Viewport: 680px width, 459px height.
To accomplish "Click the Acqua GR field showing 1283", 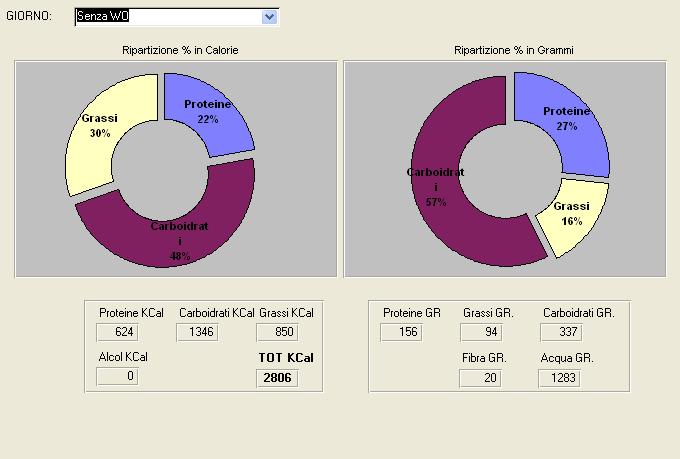I will (x=560, y=378).
